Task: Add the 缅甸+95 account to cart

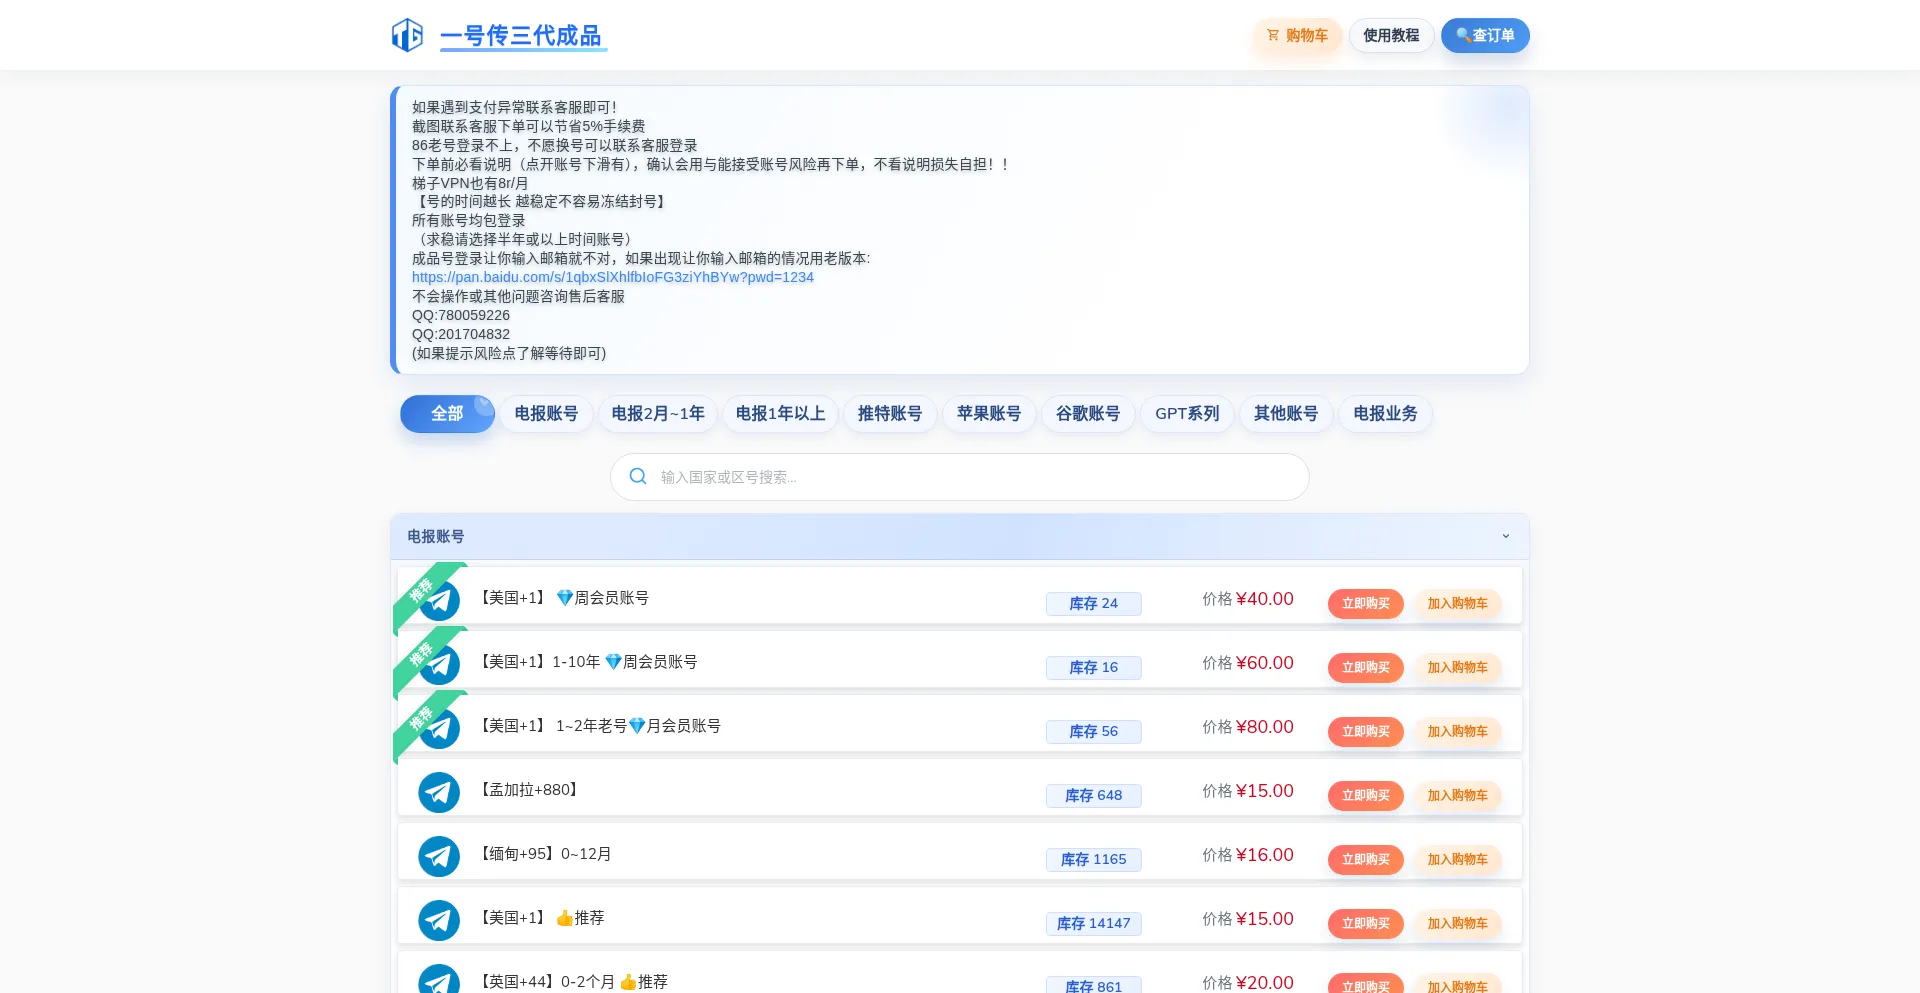Action: click(x=1457, y=859)
